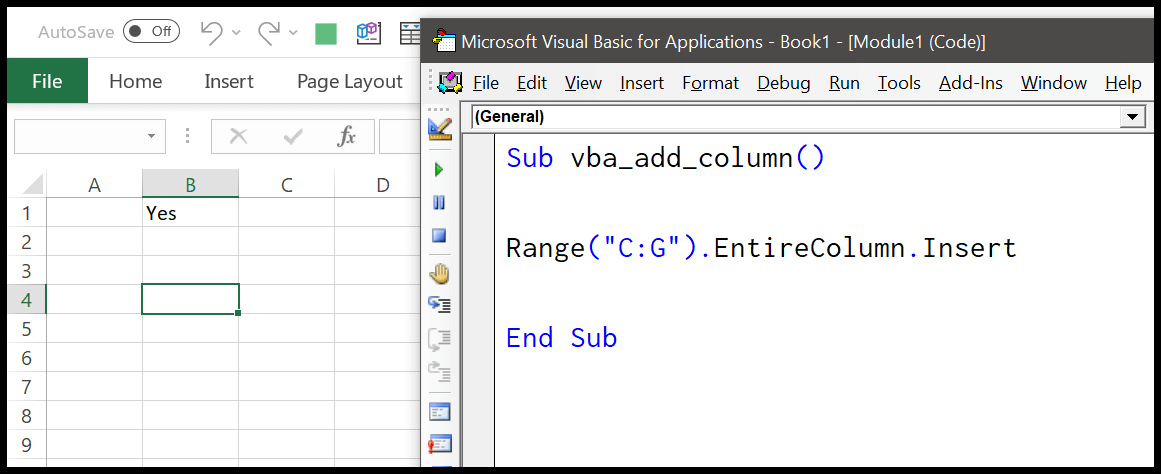Viewport: 1161px width, 474px height.
Task: Open the Excel File tab
Action: point(47,82)
